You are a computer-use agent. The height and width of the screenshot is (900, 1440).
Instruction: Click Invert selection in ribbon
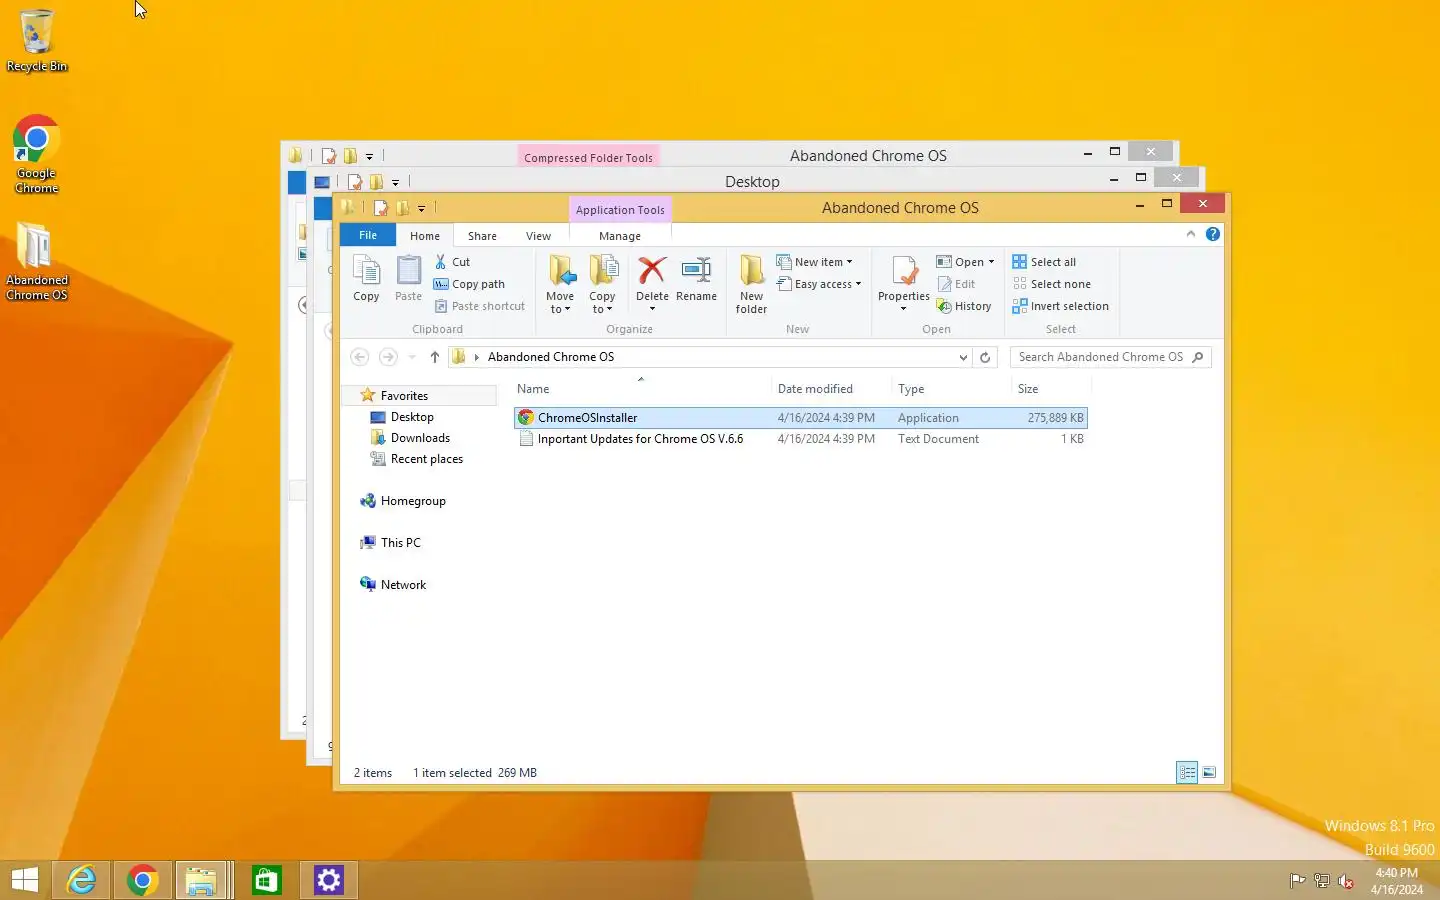(1060, 306)
